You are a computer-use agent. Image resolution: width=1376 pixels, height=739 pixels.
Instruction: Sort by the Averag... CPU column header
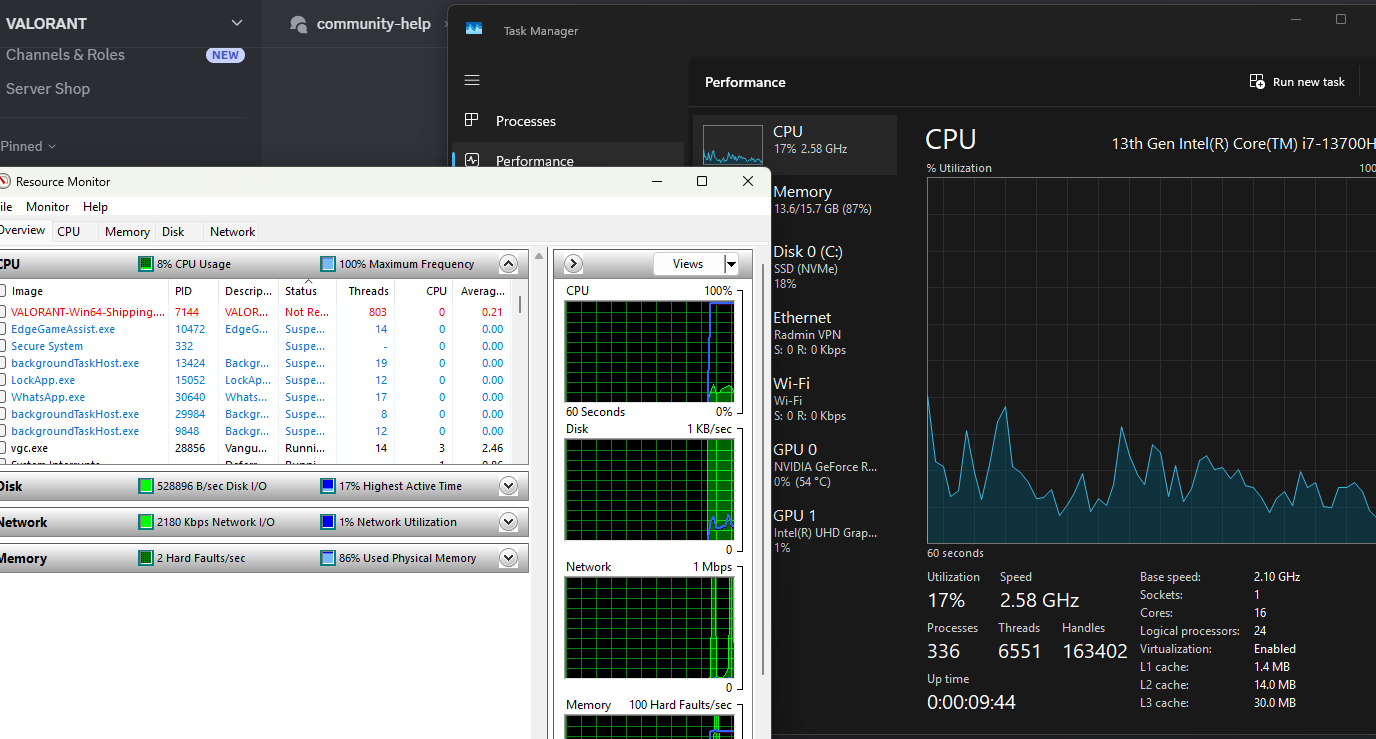(482, 291)
